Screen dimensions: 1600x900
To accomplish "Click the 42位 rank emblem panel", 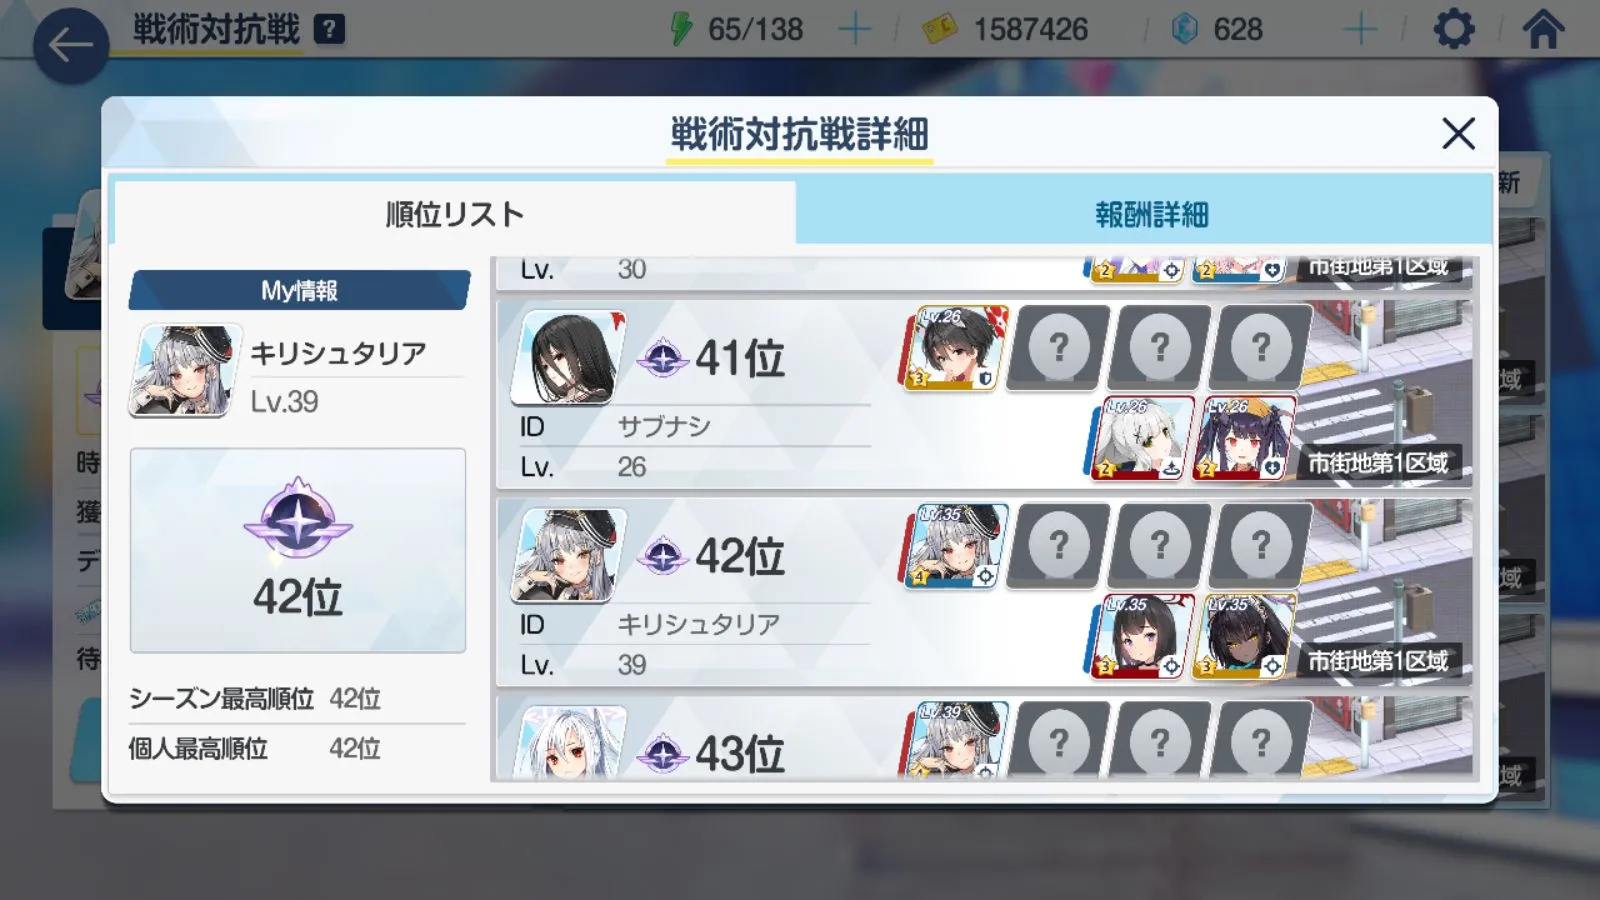I will coord(298,551).
